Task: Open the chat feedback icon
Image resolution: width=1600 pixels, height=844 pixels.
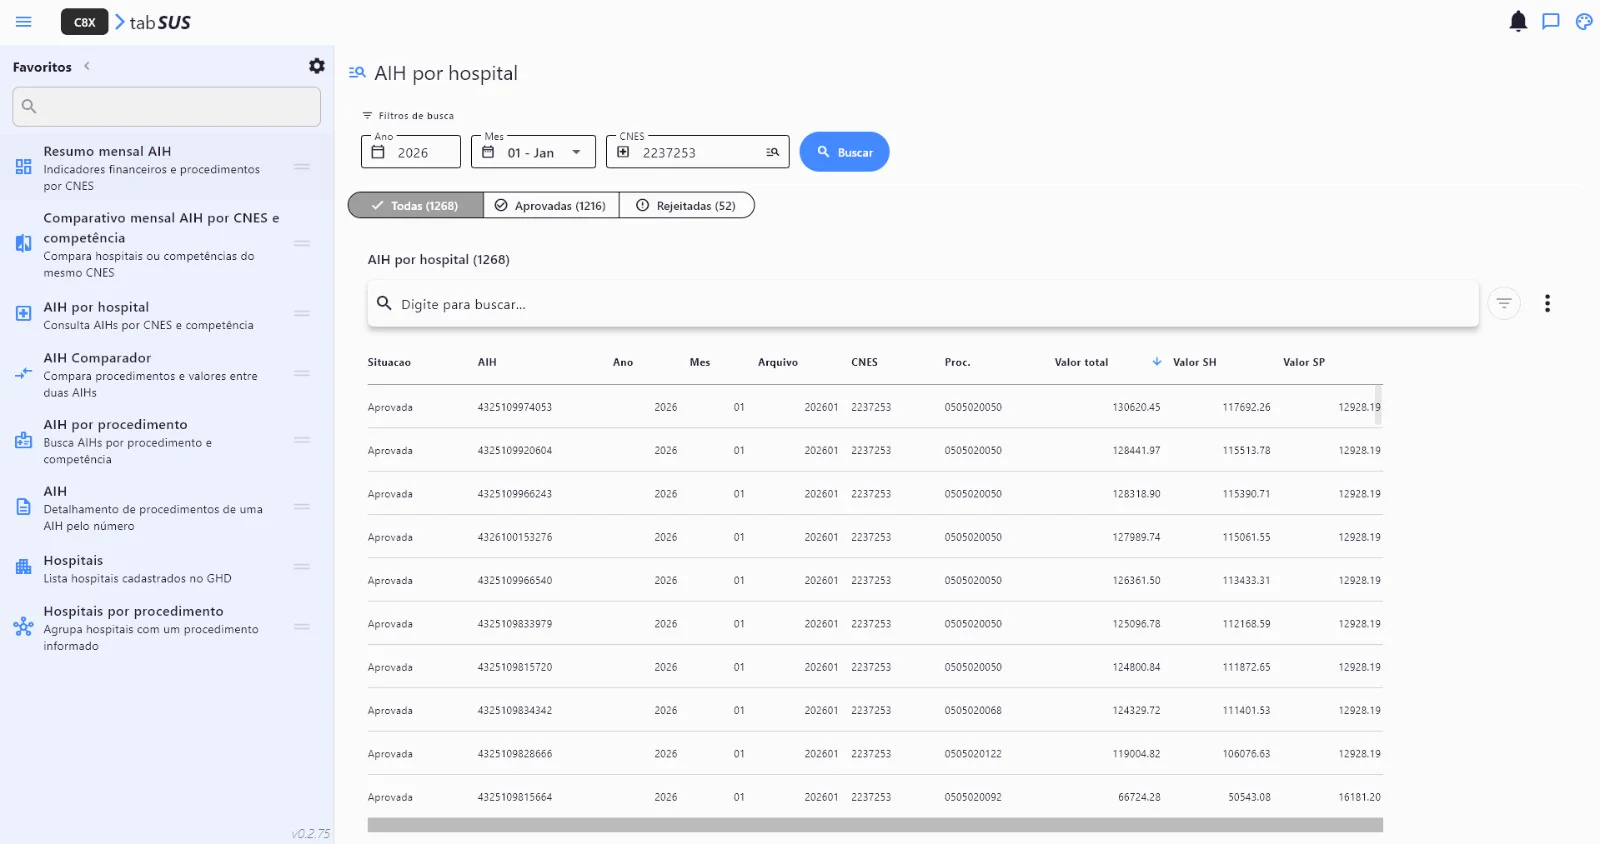Action: click(x=1551, y=22)
